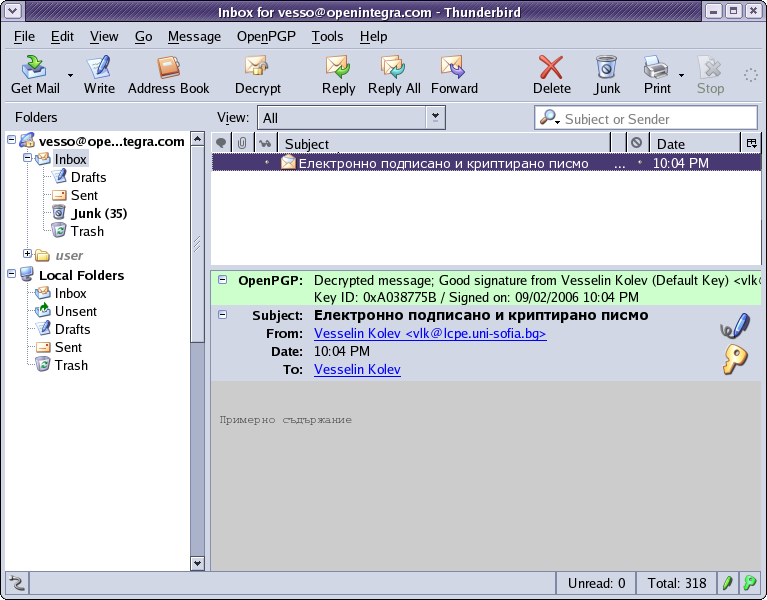767x600 pixels.
Task: Sort messages by Date column
Action: click(695, 143)
